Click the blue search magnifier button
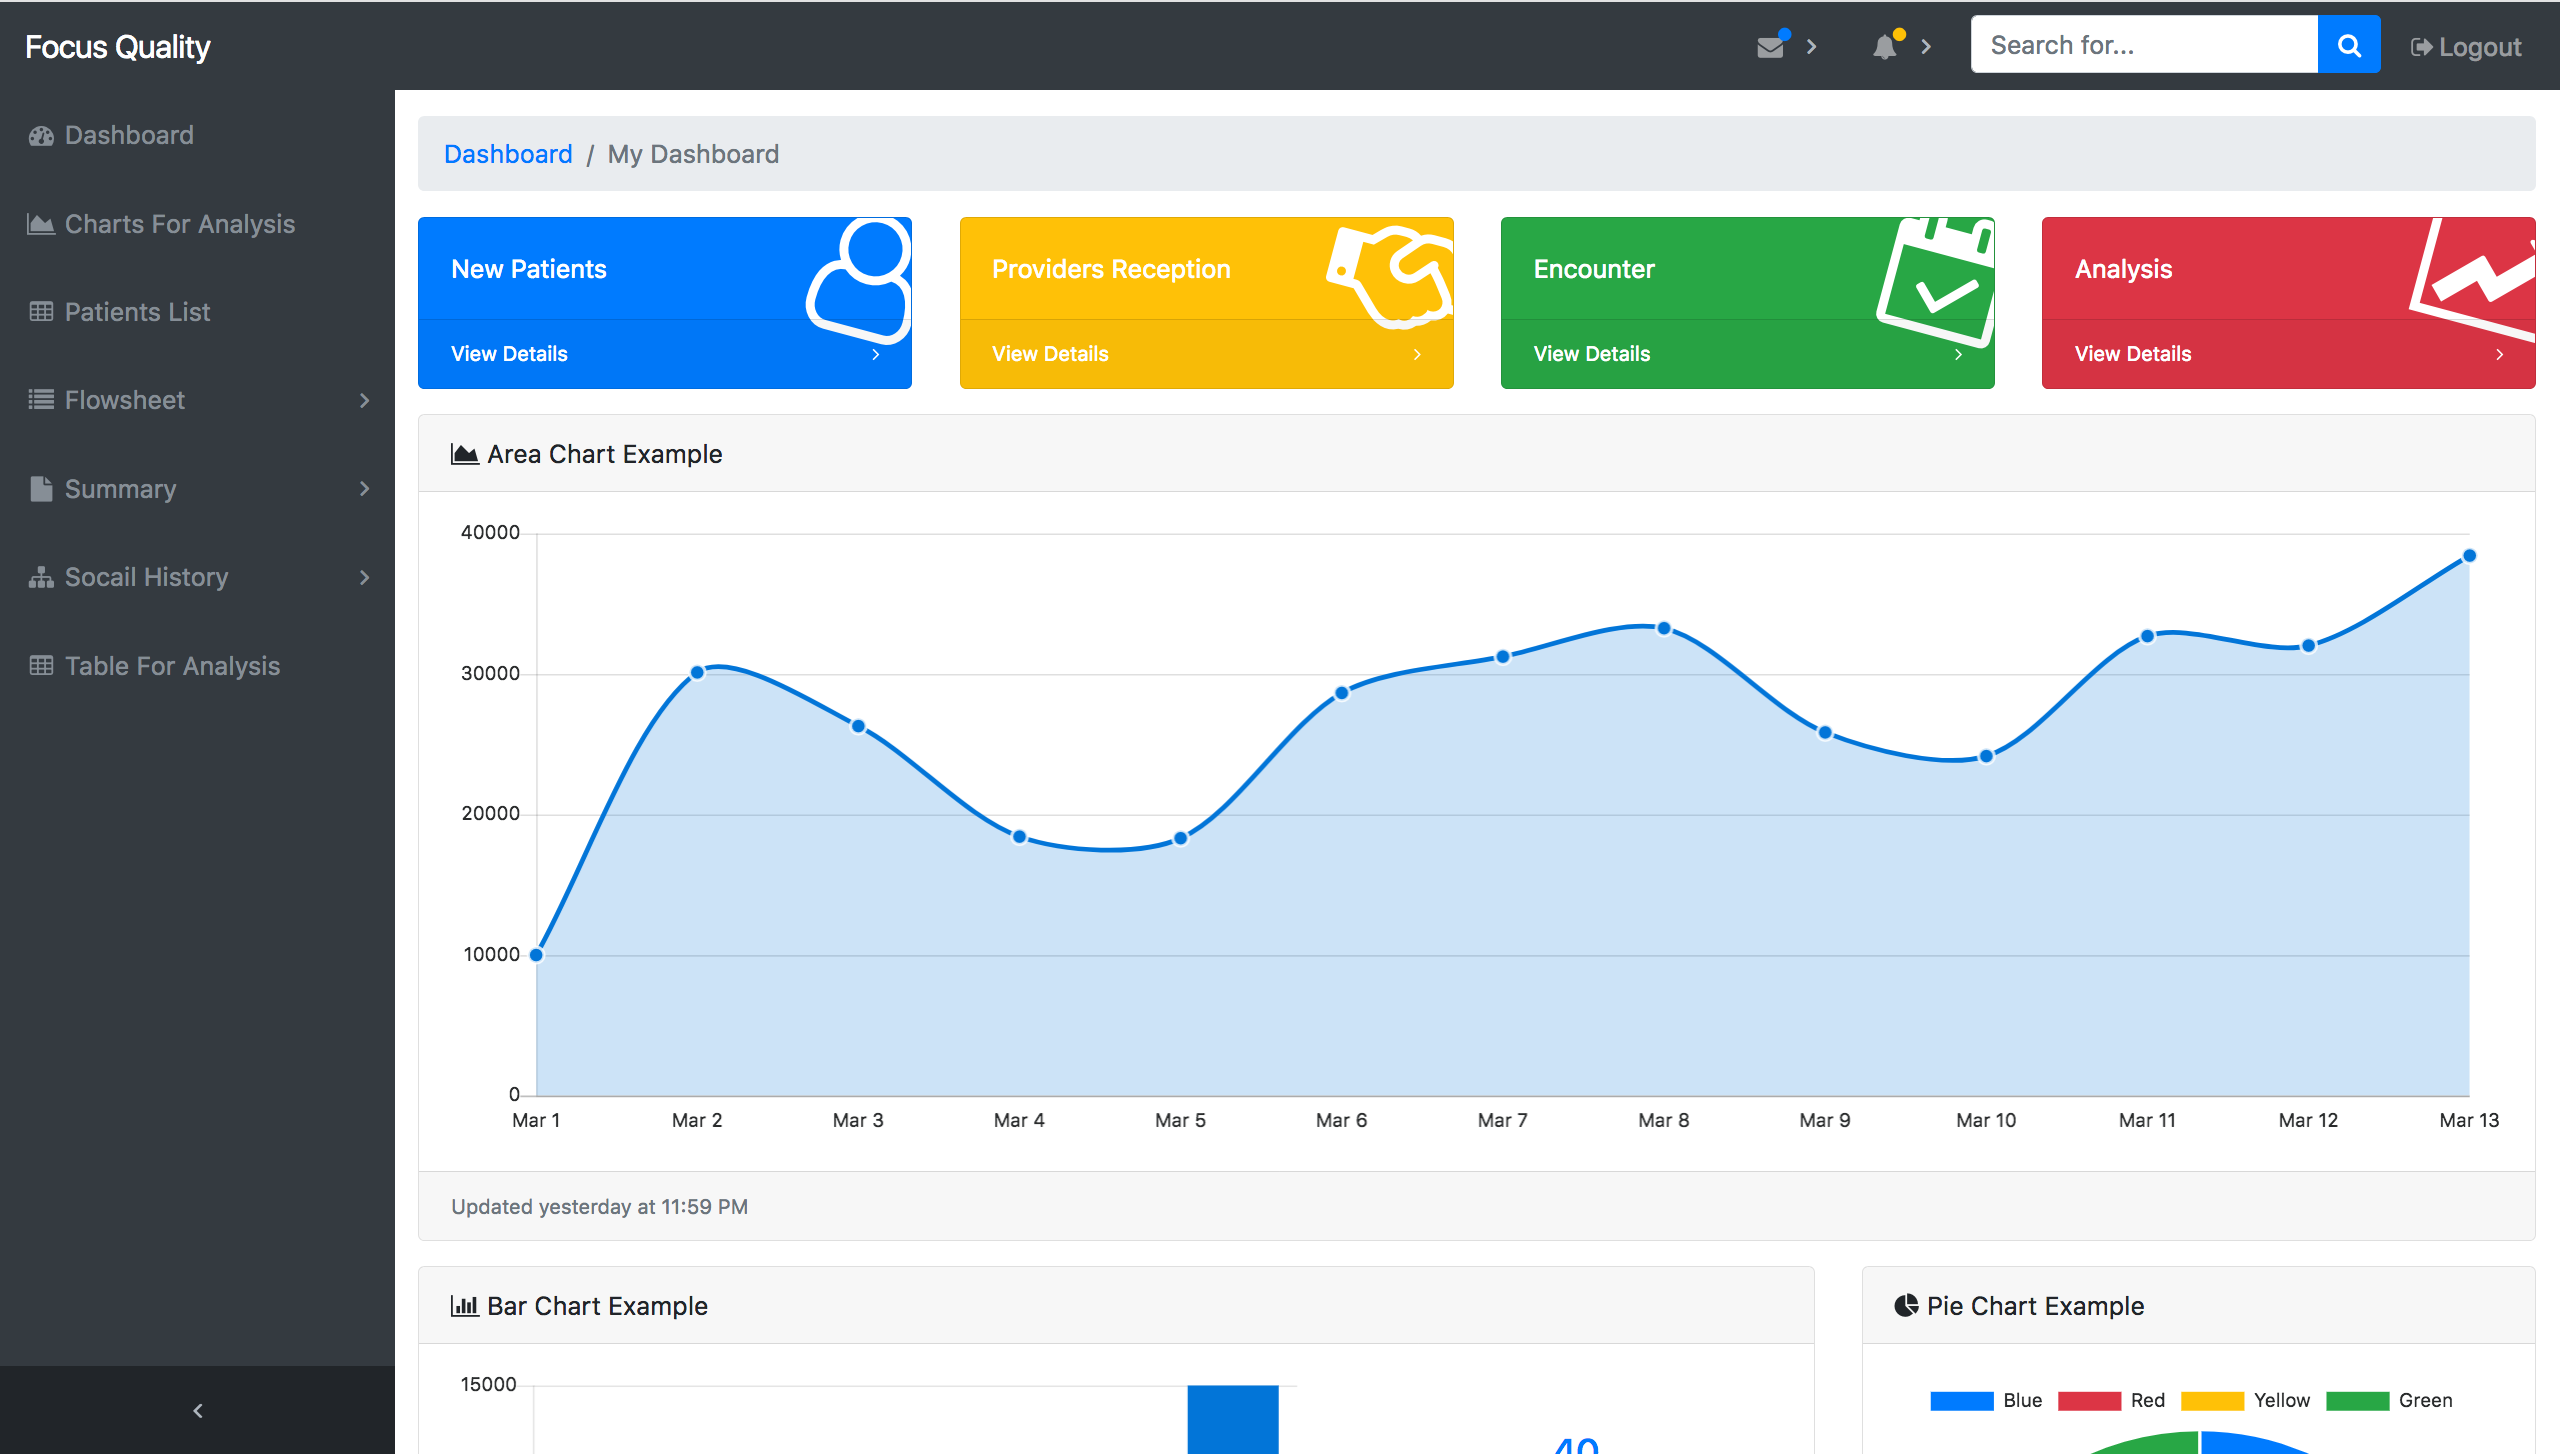Screen dimensions: 2560x1454 pos(2349,45)
